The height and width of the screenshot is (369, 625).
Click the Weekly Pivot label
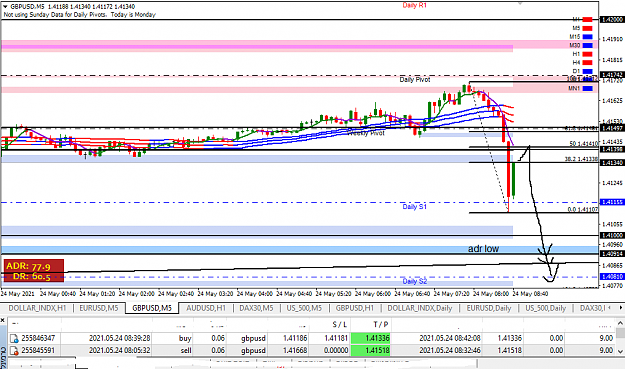coord(367,133)
